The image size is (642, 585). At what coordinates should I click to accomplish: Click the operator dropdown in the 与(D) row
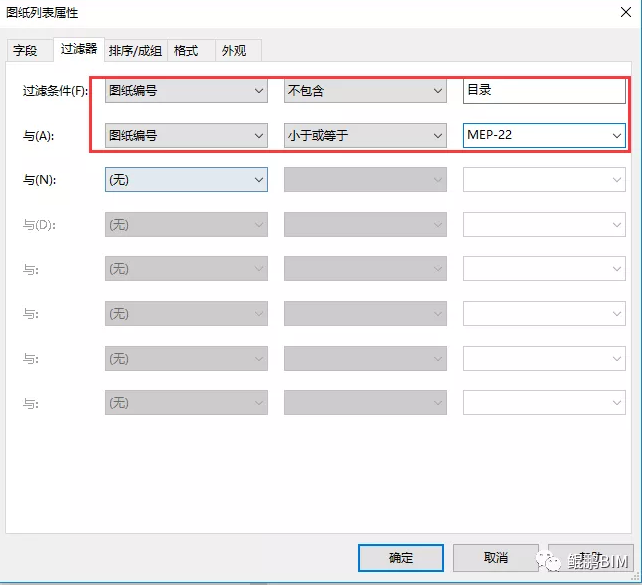click(365, 225)
